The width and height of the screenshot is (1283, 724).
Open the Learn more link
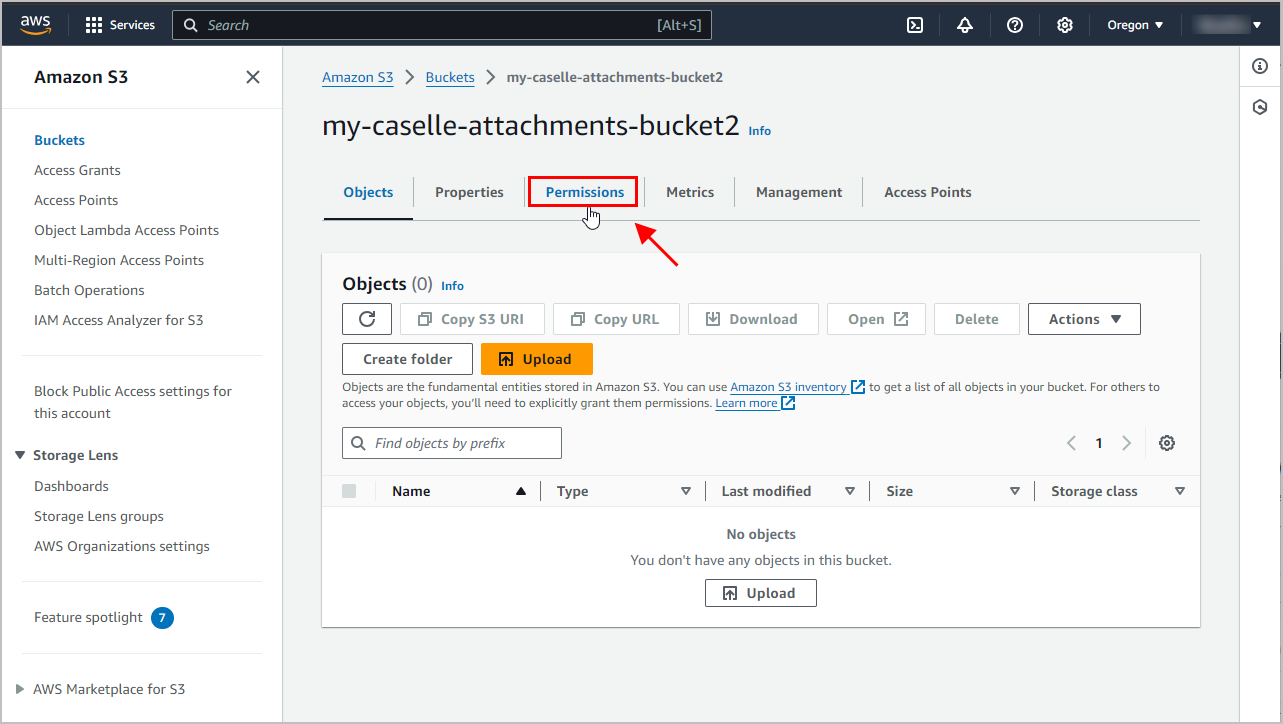(x=755, y=403)
